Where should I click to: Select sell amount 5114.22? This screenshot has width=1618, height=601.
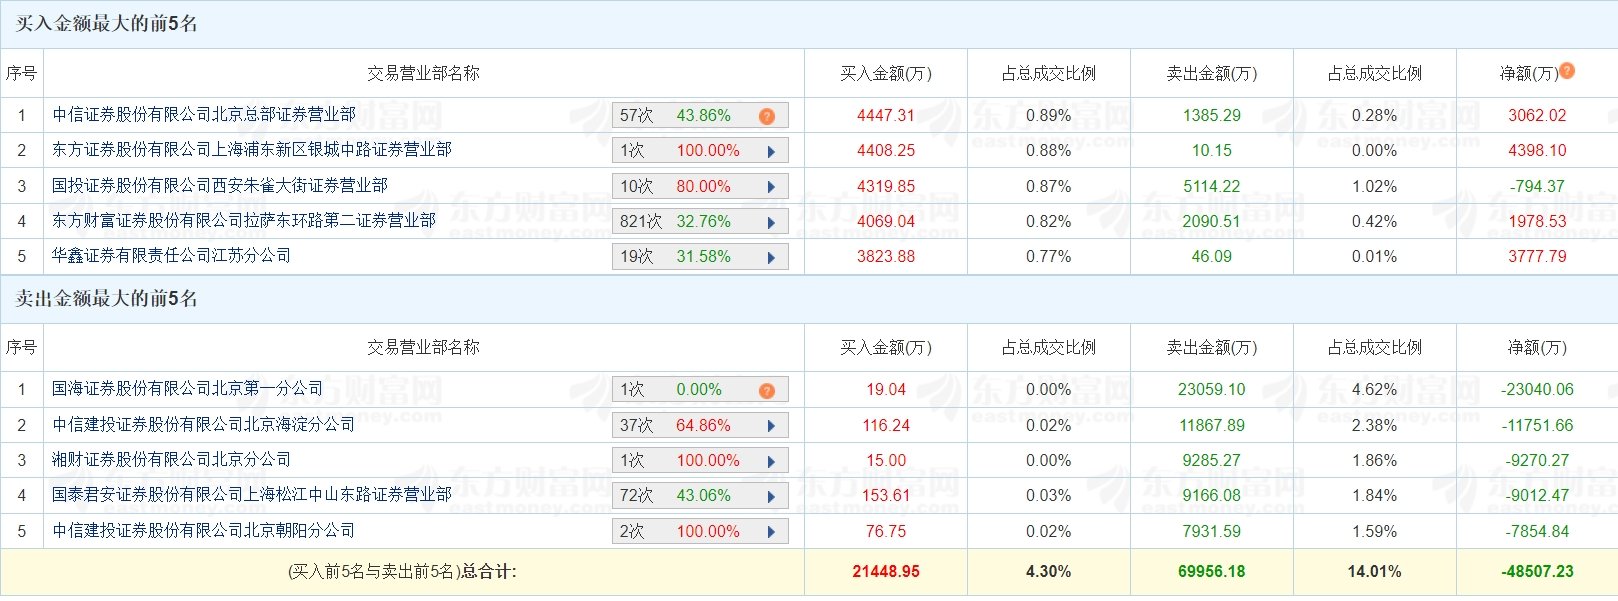pos(1212,187)
